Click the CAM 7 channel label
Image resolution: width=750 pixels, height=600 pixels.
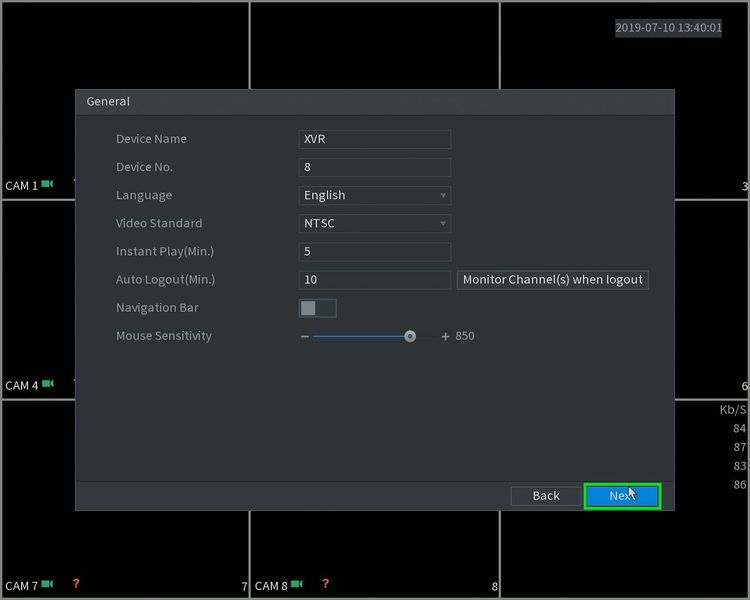pyautogui.click(x=22, y=586)
